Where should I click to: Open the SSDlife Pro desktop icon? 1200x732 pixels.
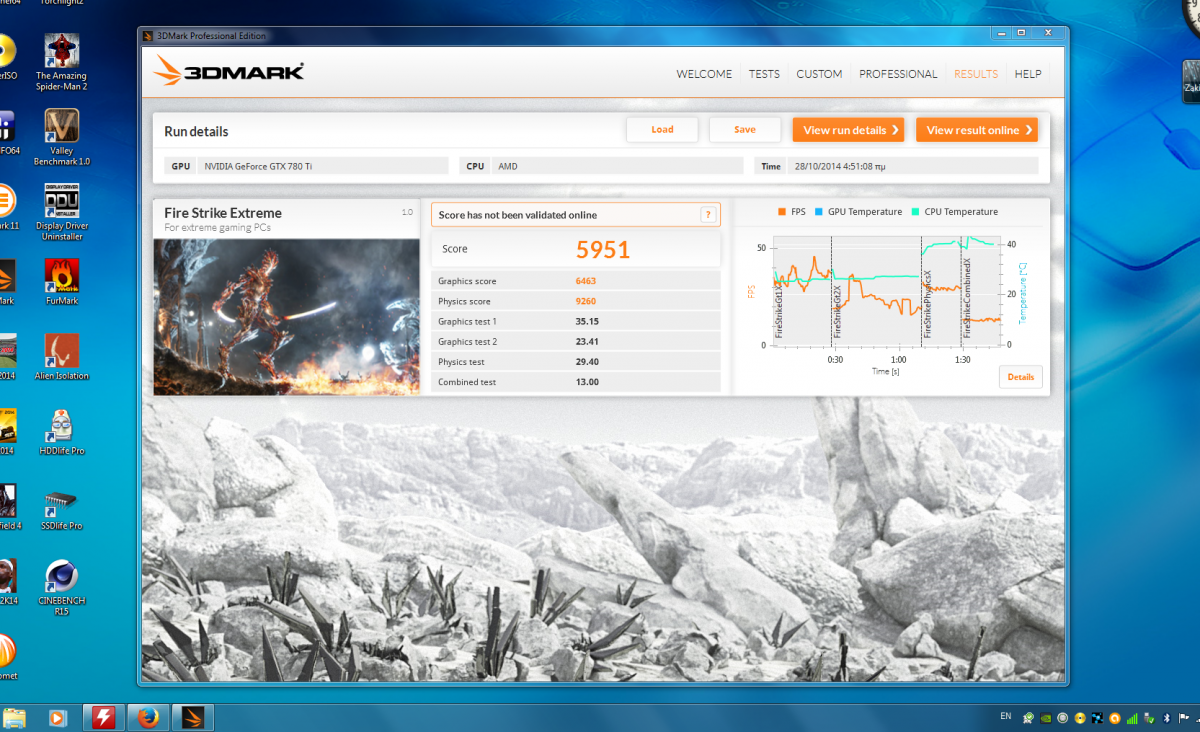click(x=62, y=507)
